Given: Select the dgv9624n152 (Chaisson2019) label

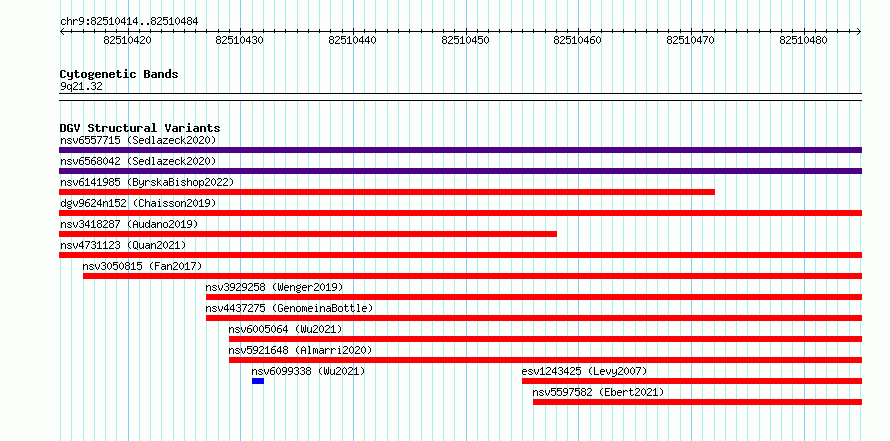Looking at the screenshot, I should [x=138, y=203].
